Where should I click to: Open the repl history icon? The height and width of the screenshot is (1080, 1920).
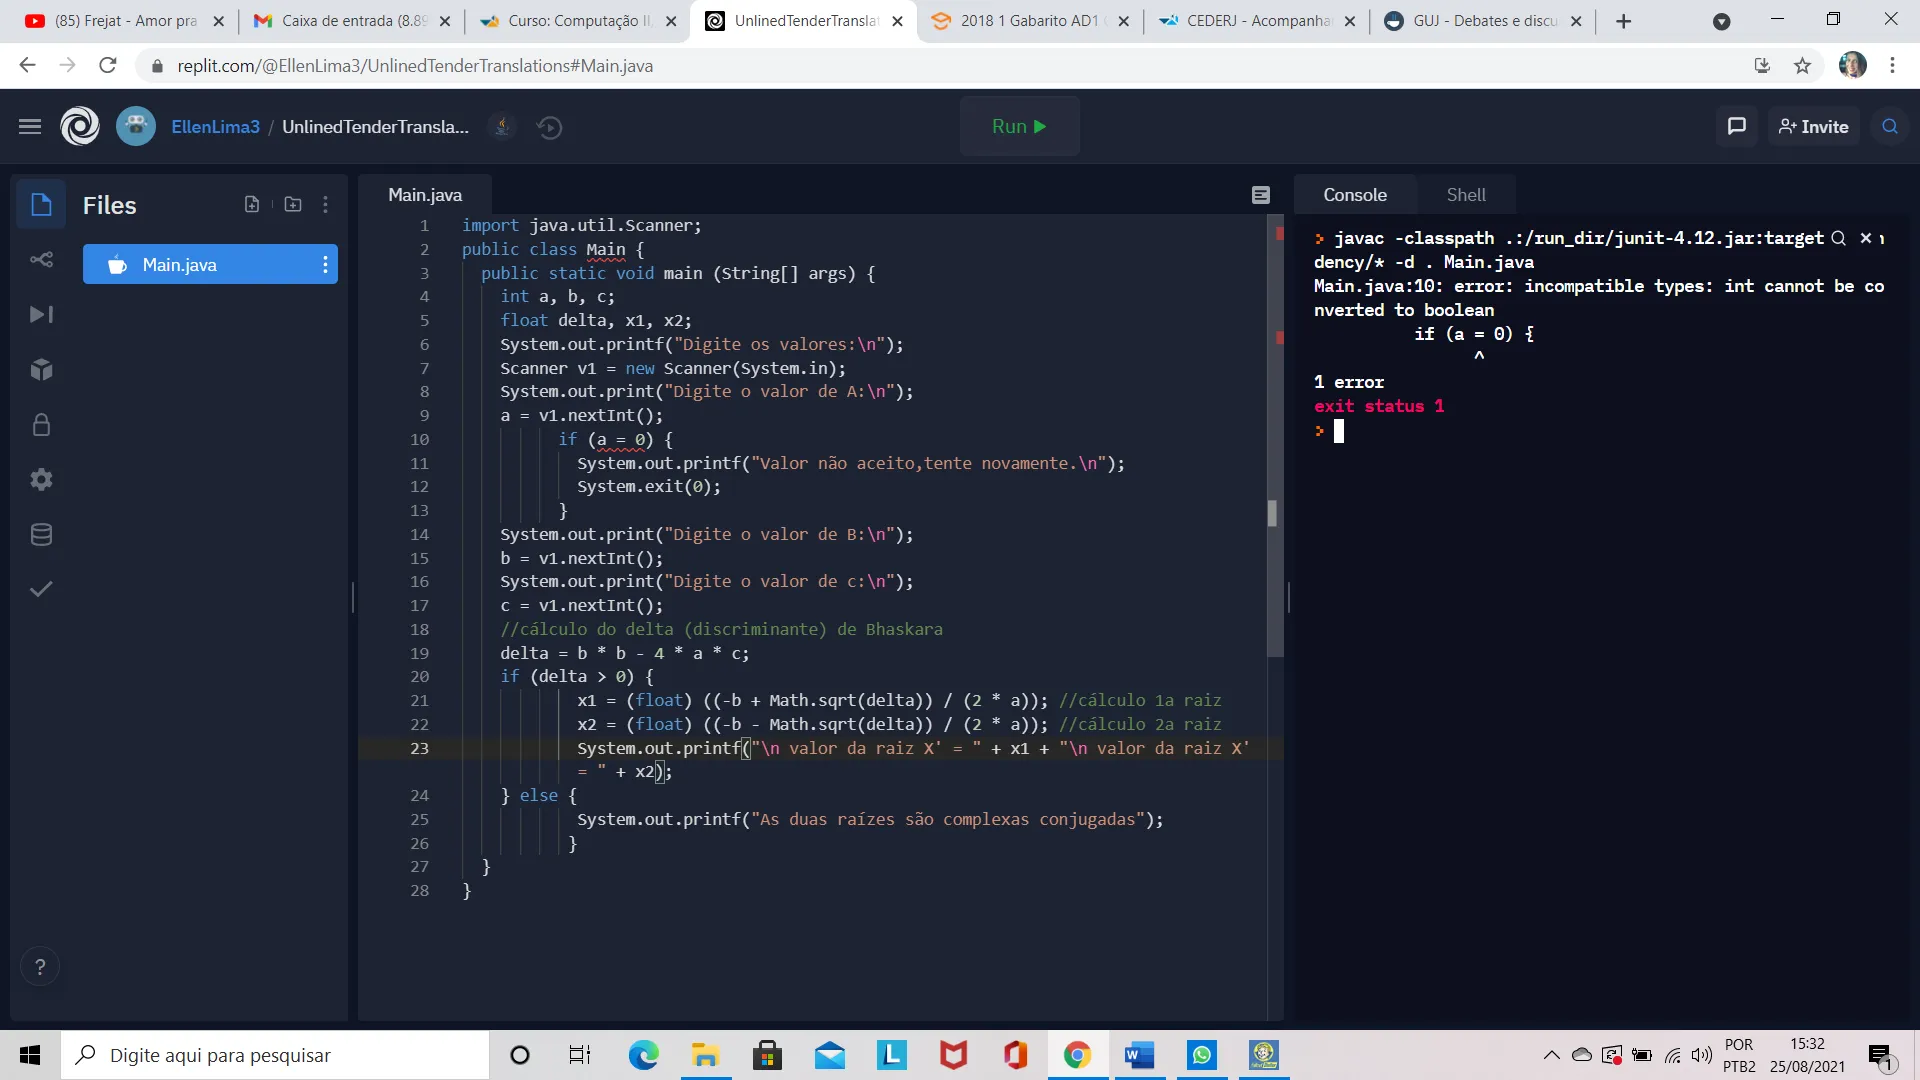pos(550,127)
